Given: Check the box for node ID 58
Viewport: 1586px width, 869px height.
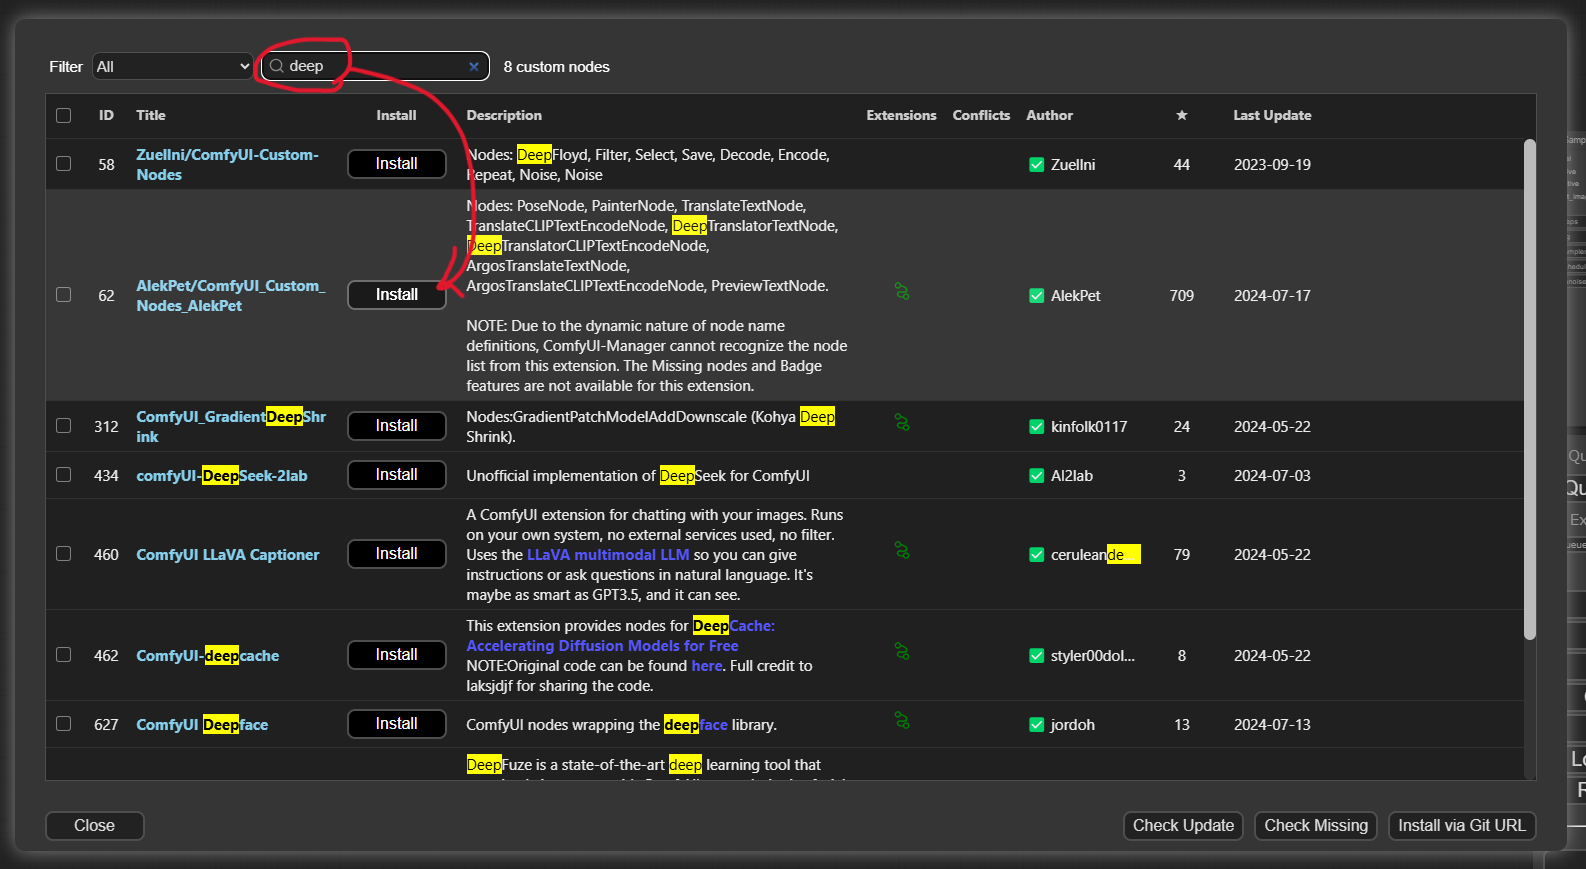Looking at the screenshot, I should [x=64, y=164].
